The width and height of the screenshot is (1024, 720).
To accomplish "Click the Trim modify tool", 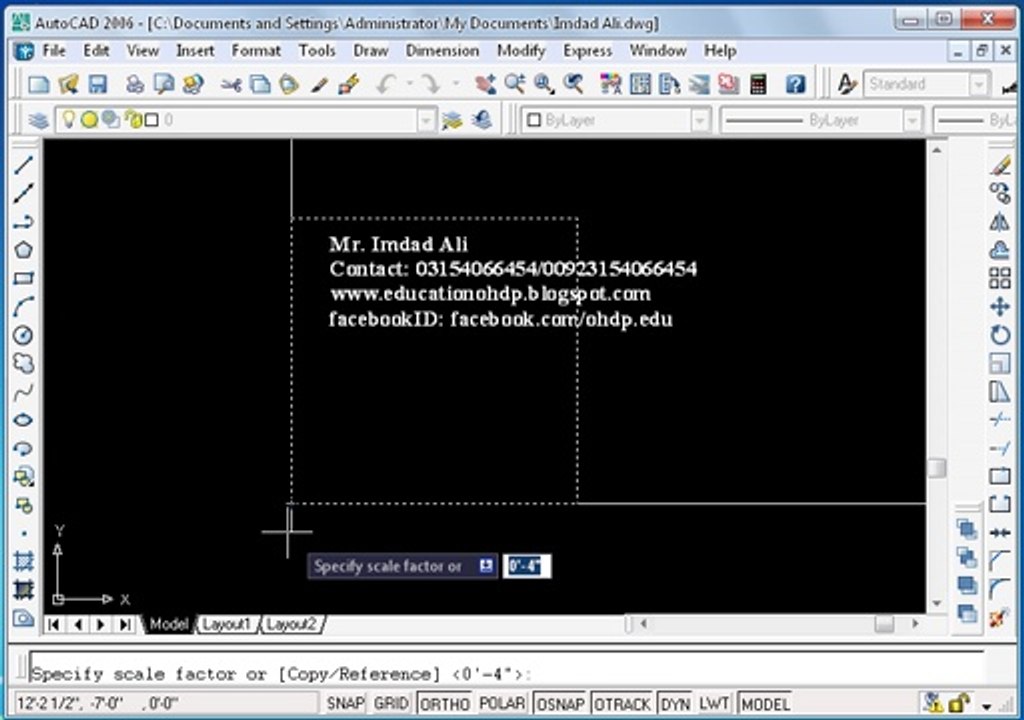I will tap(1000, 419).
